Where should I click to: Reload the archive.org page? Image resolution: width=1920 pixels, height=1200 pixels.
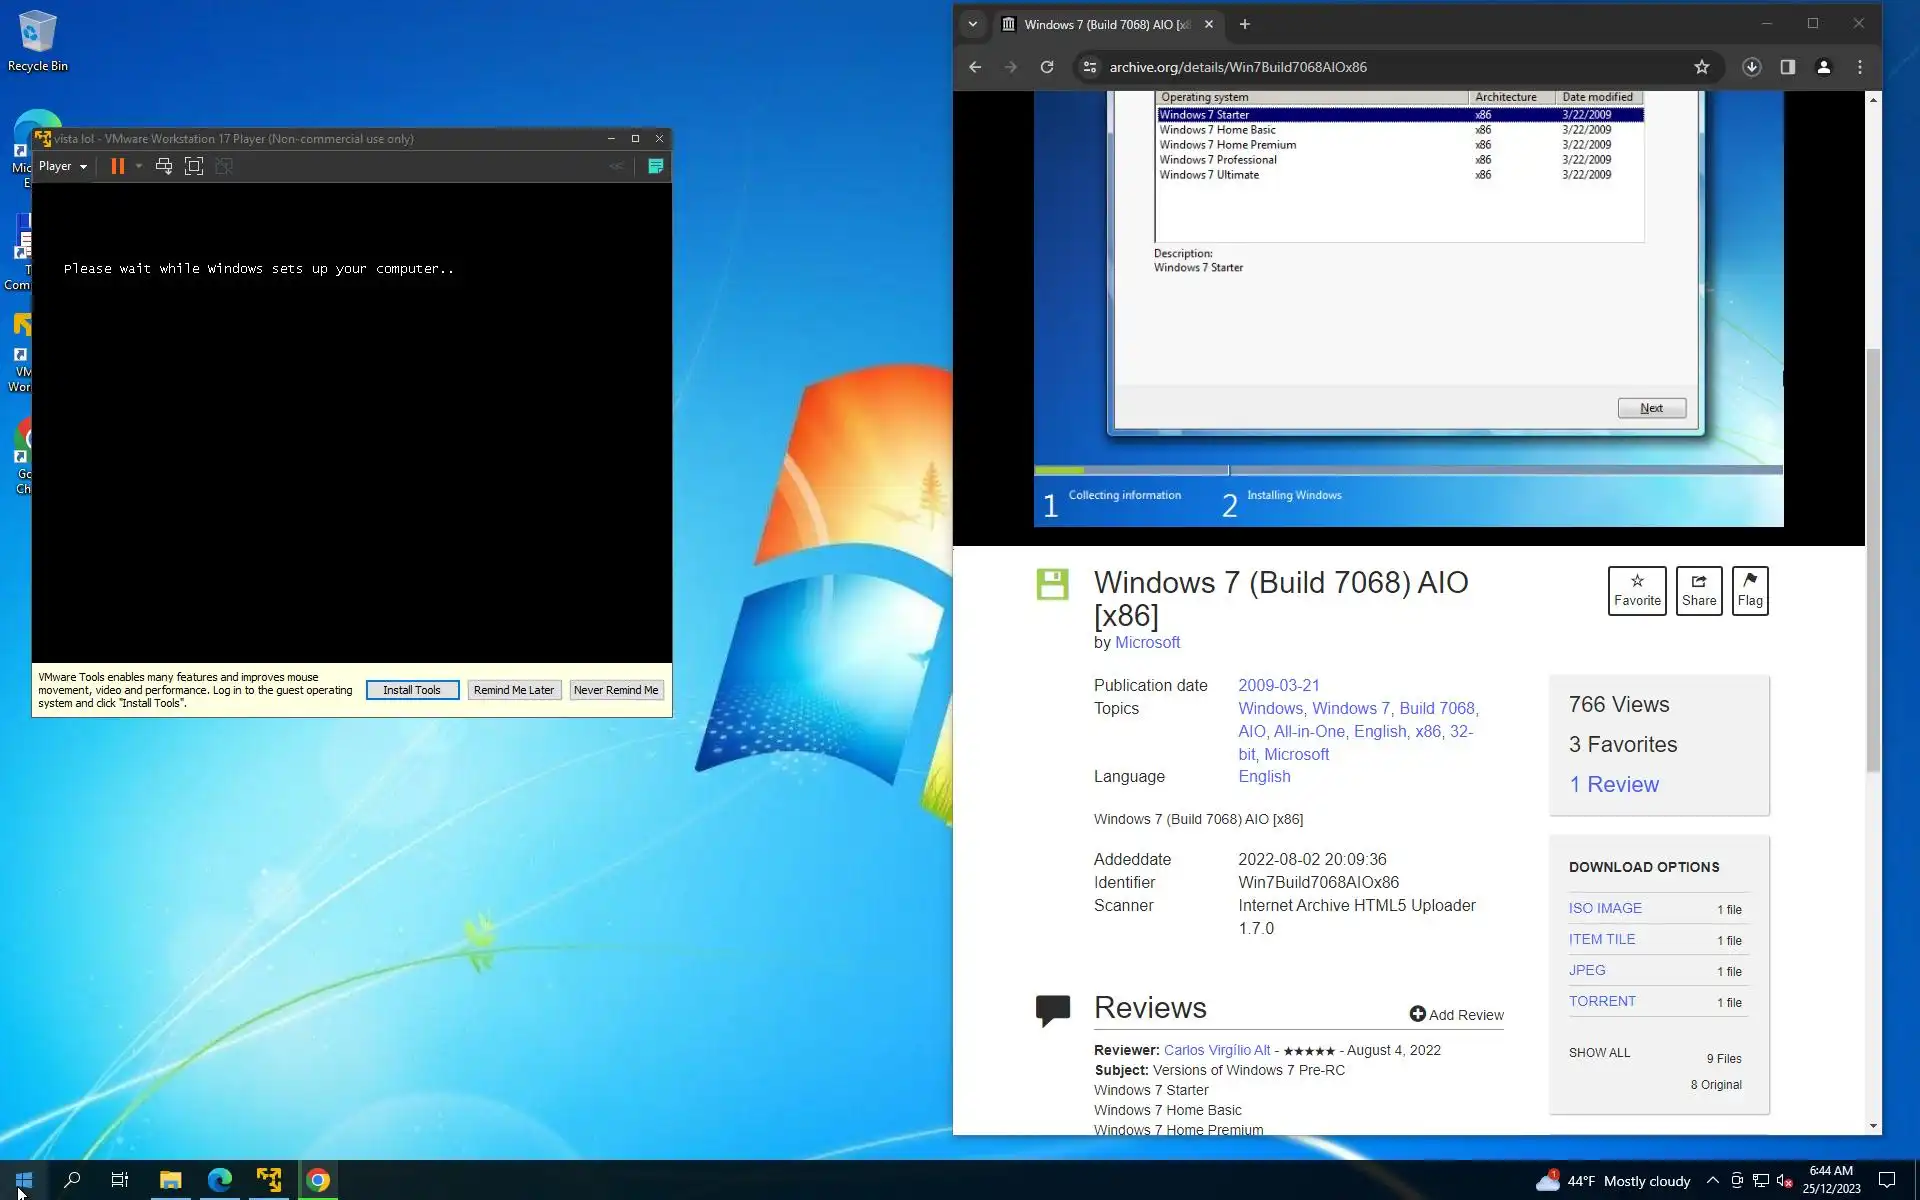pos(1047,67)
